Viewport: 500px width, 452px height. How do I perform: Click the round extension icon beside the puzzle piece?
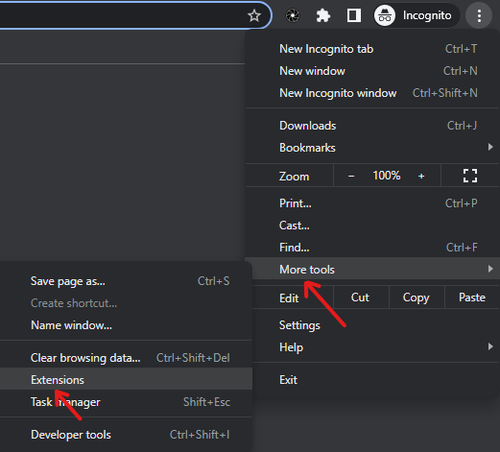tap(293, 15)
